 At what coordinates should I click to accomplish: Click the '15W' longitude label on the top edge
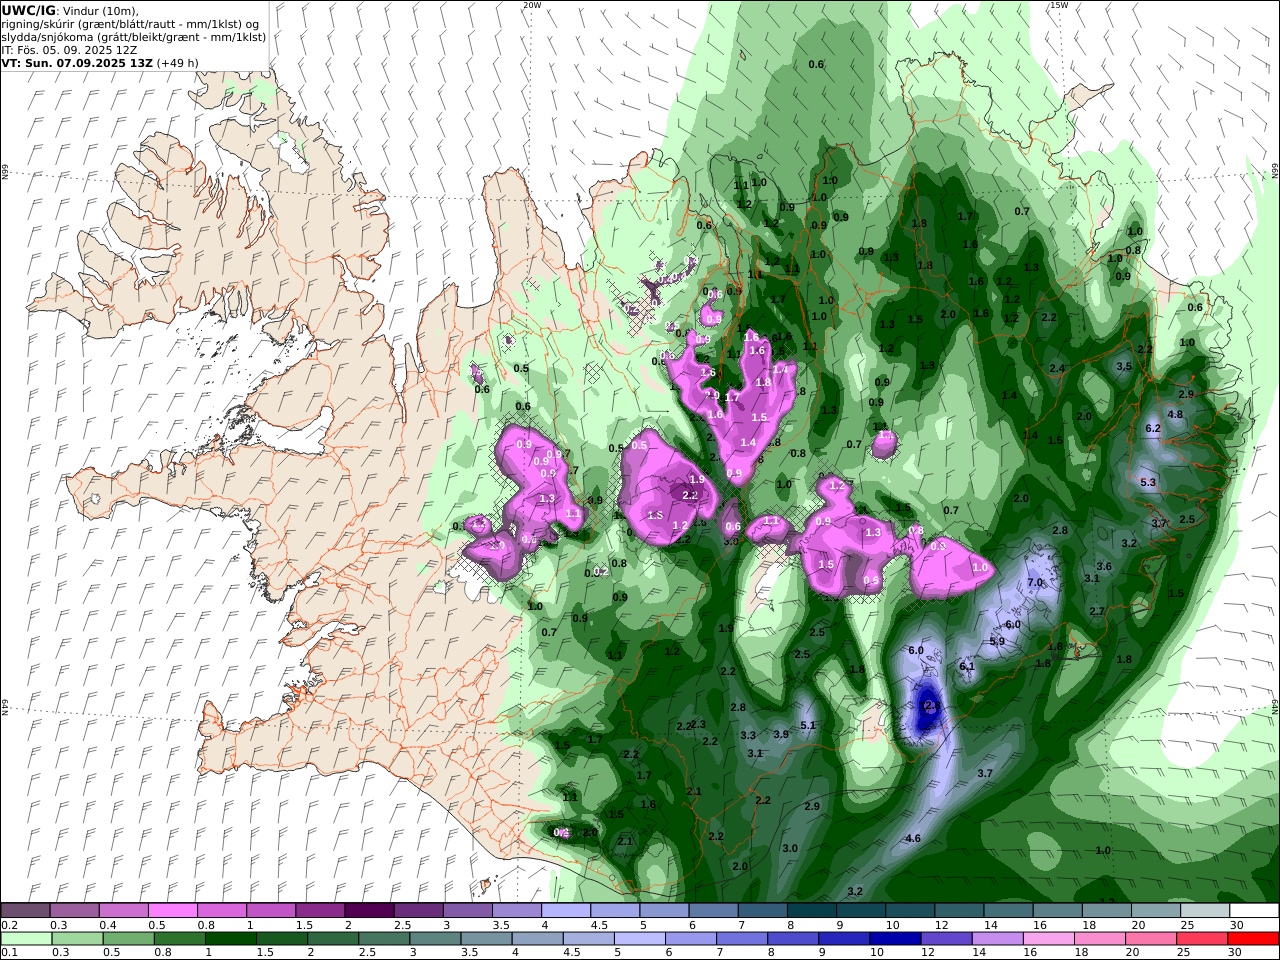tap(1059, 5)
